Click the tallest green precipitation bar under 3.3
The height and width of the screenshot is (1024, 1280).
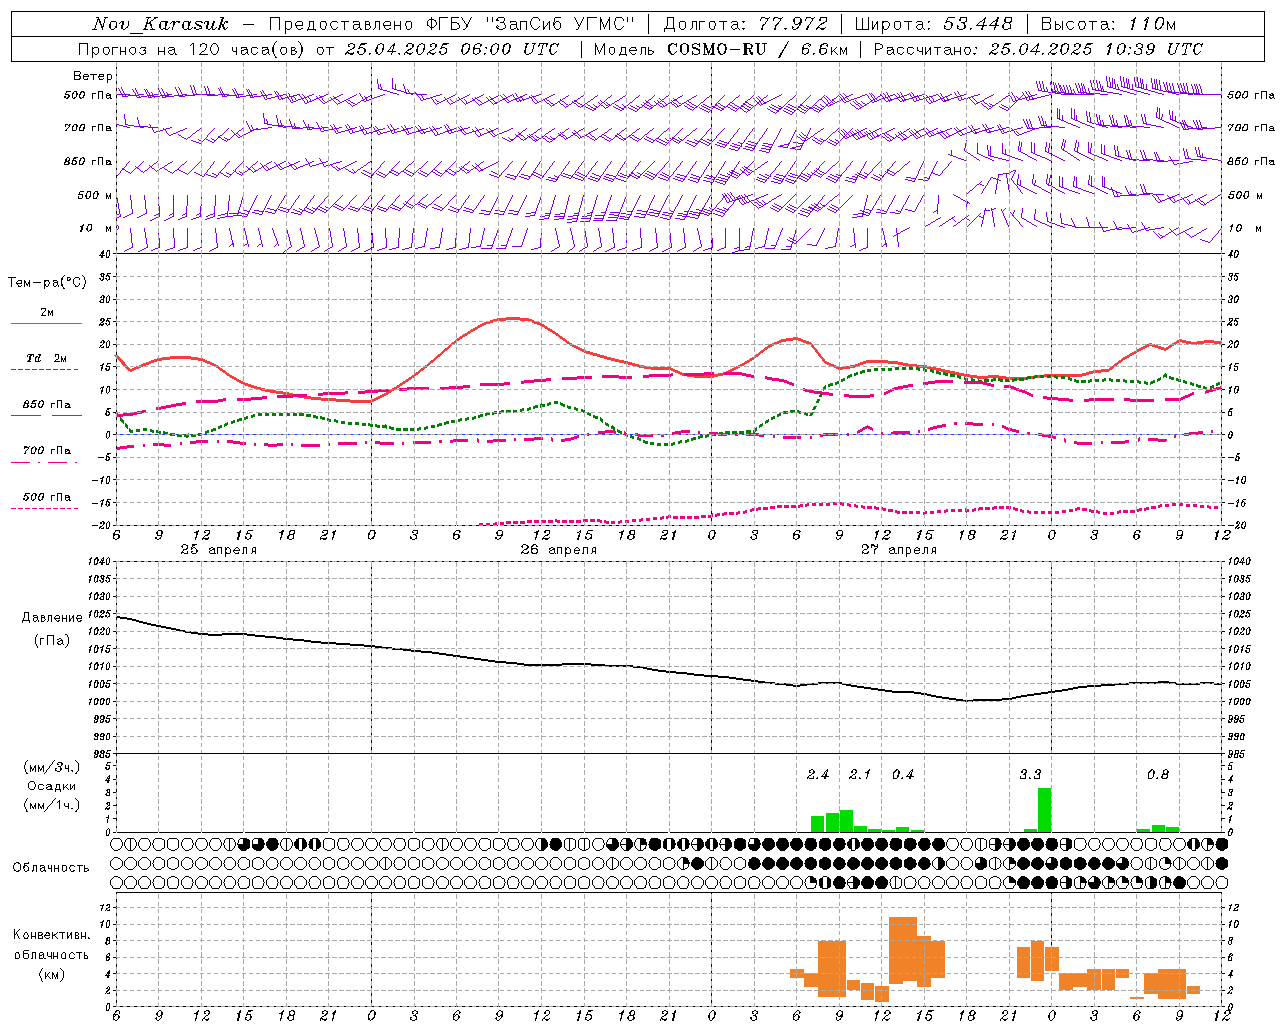click(1045, 810)
